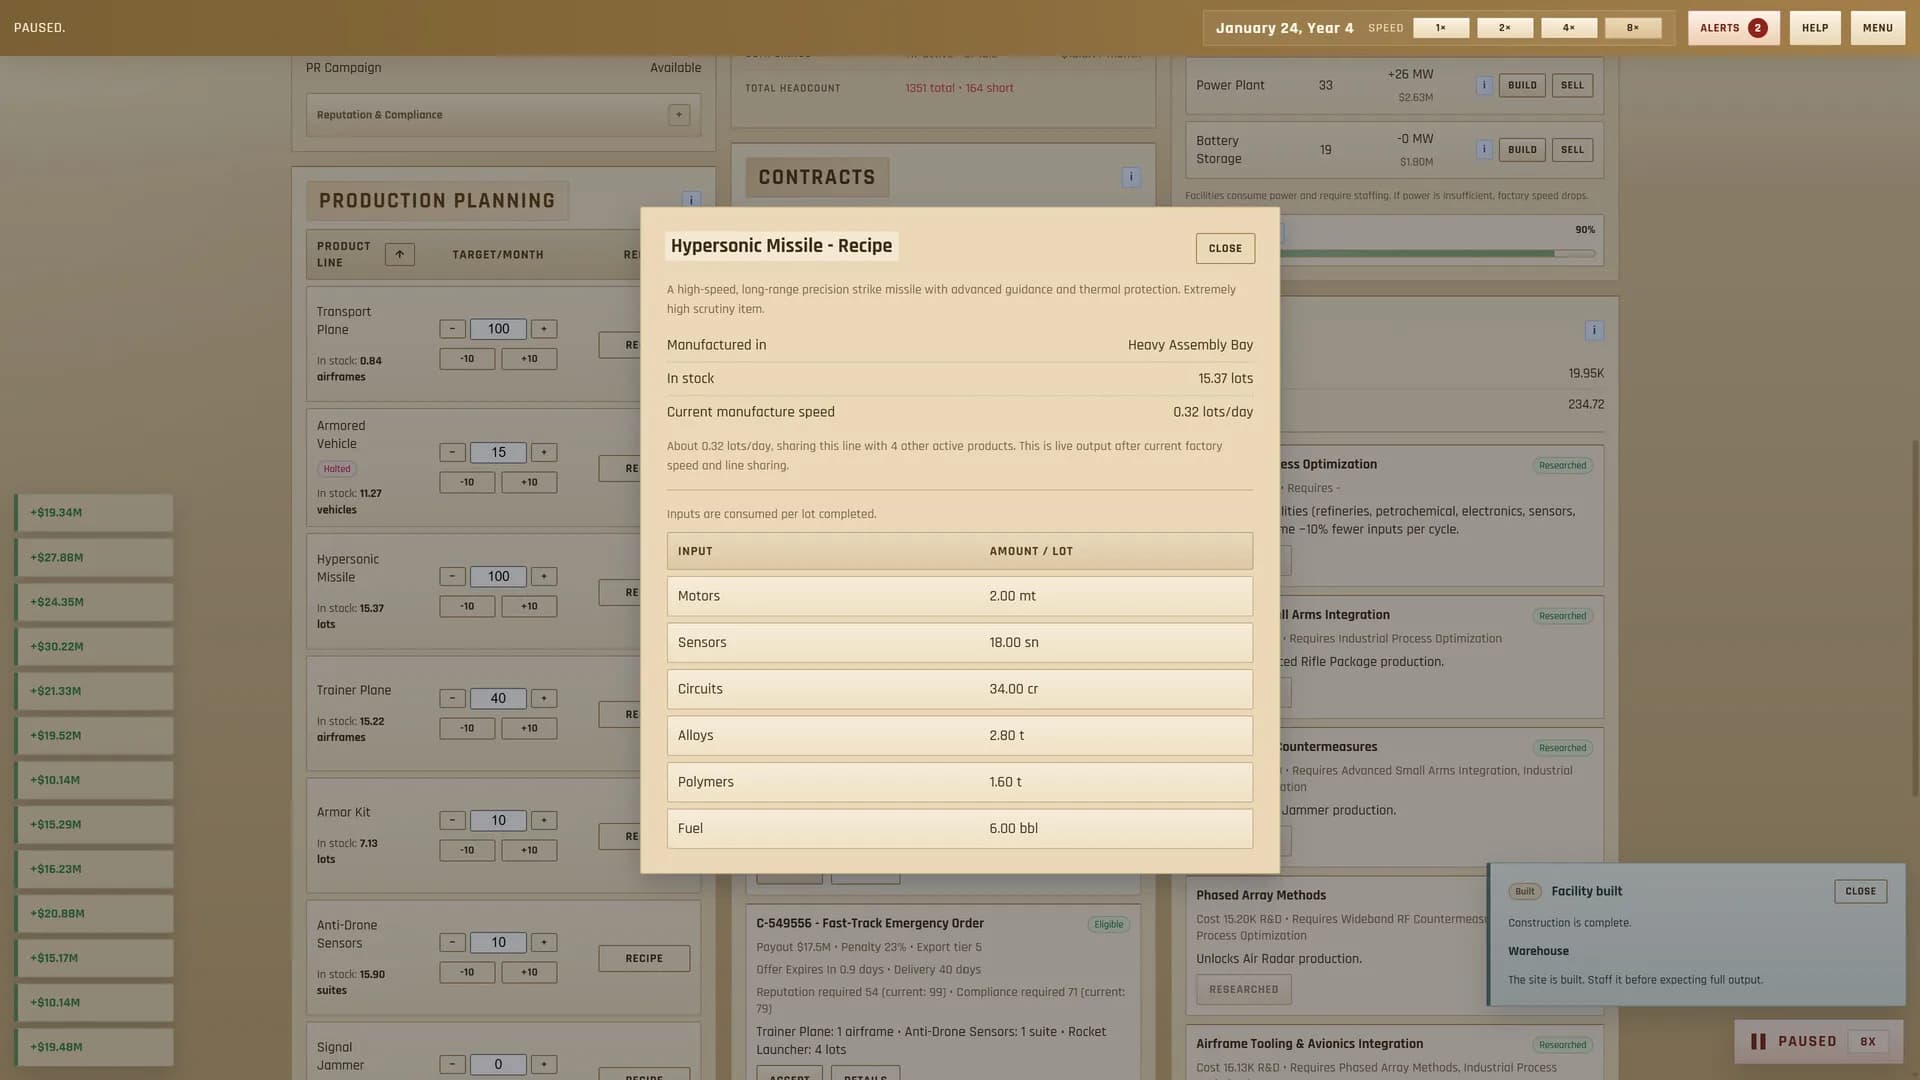Add 10 to Armored Vehicle target
The width and height of the screenshot is (1920, 1080).
click(x=529, y=482)
